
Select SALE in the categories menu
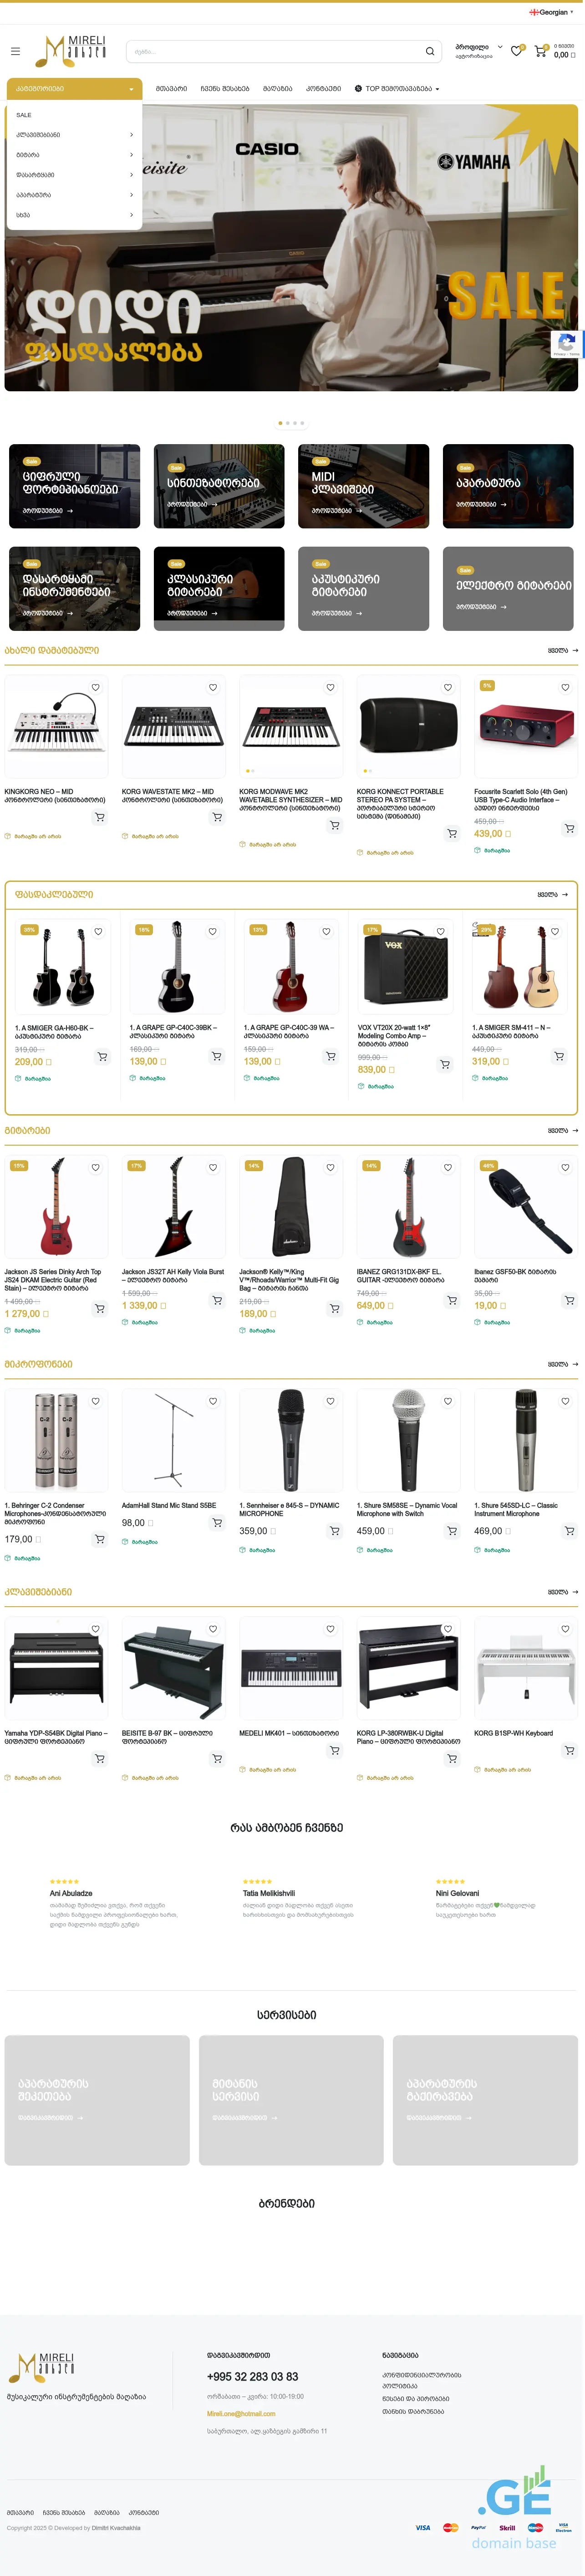pyautogui.click(x=24, y=115)
